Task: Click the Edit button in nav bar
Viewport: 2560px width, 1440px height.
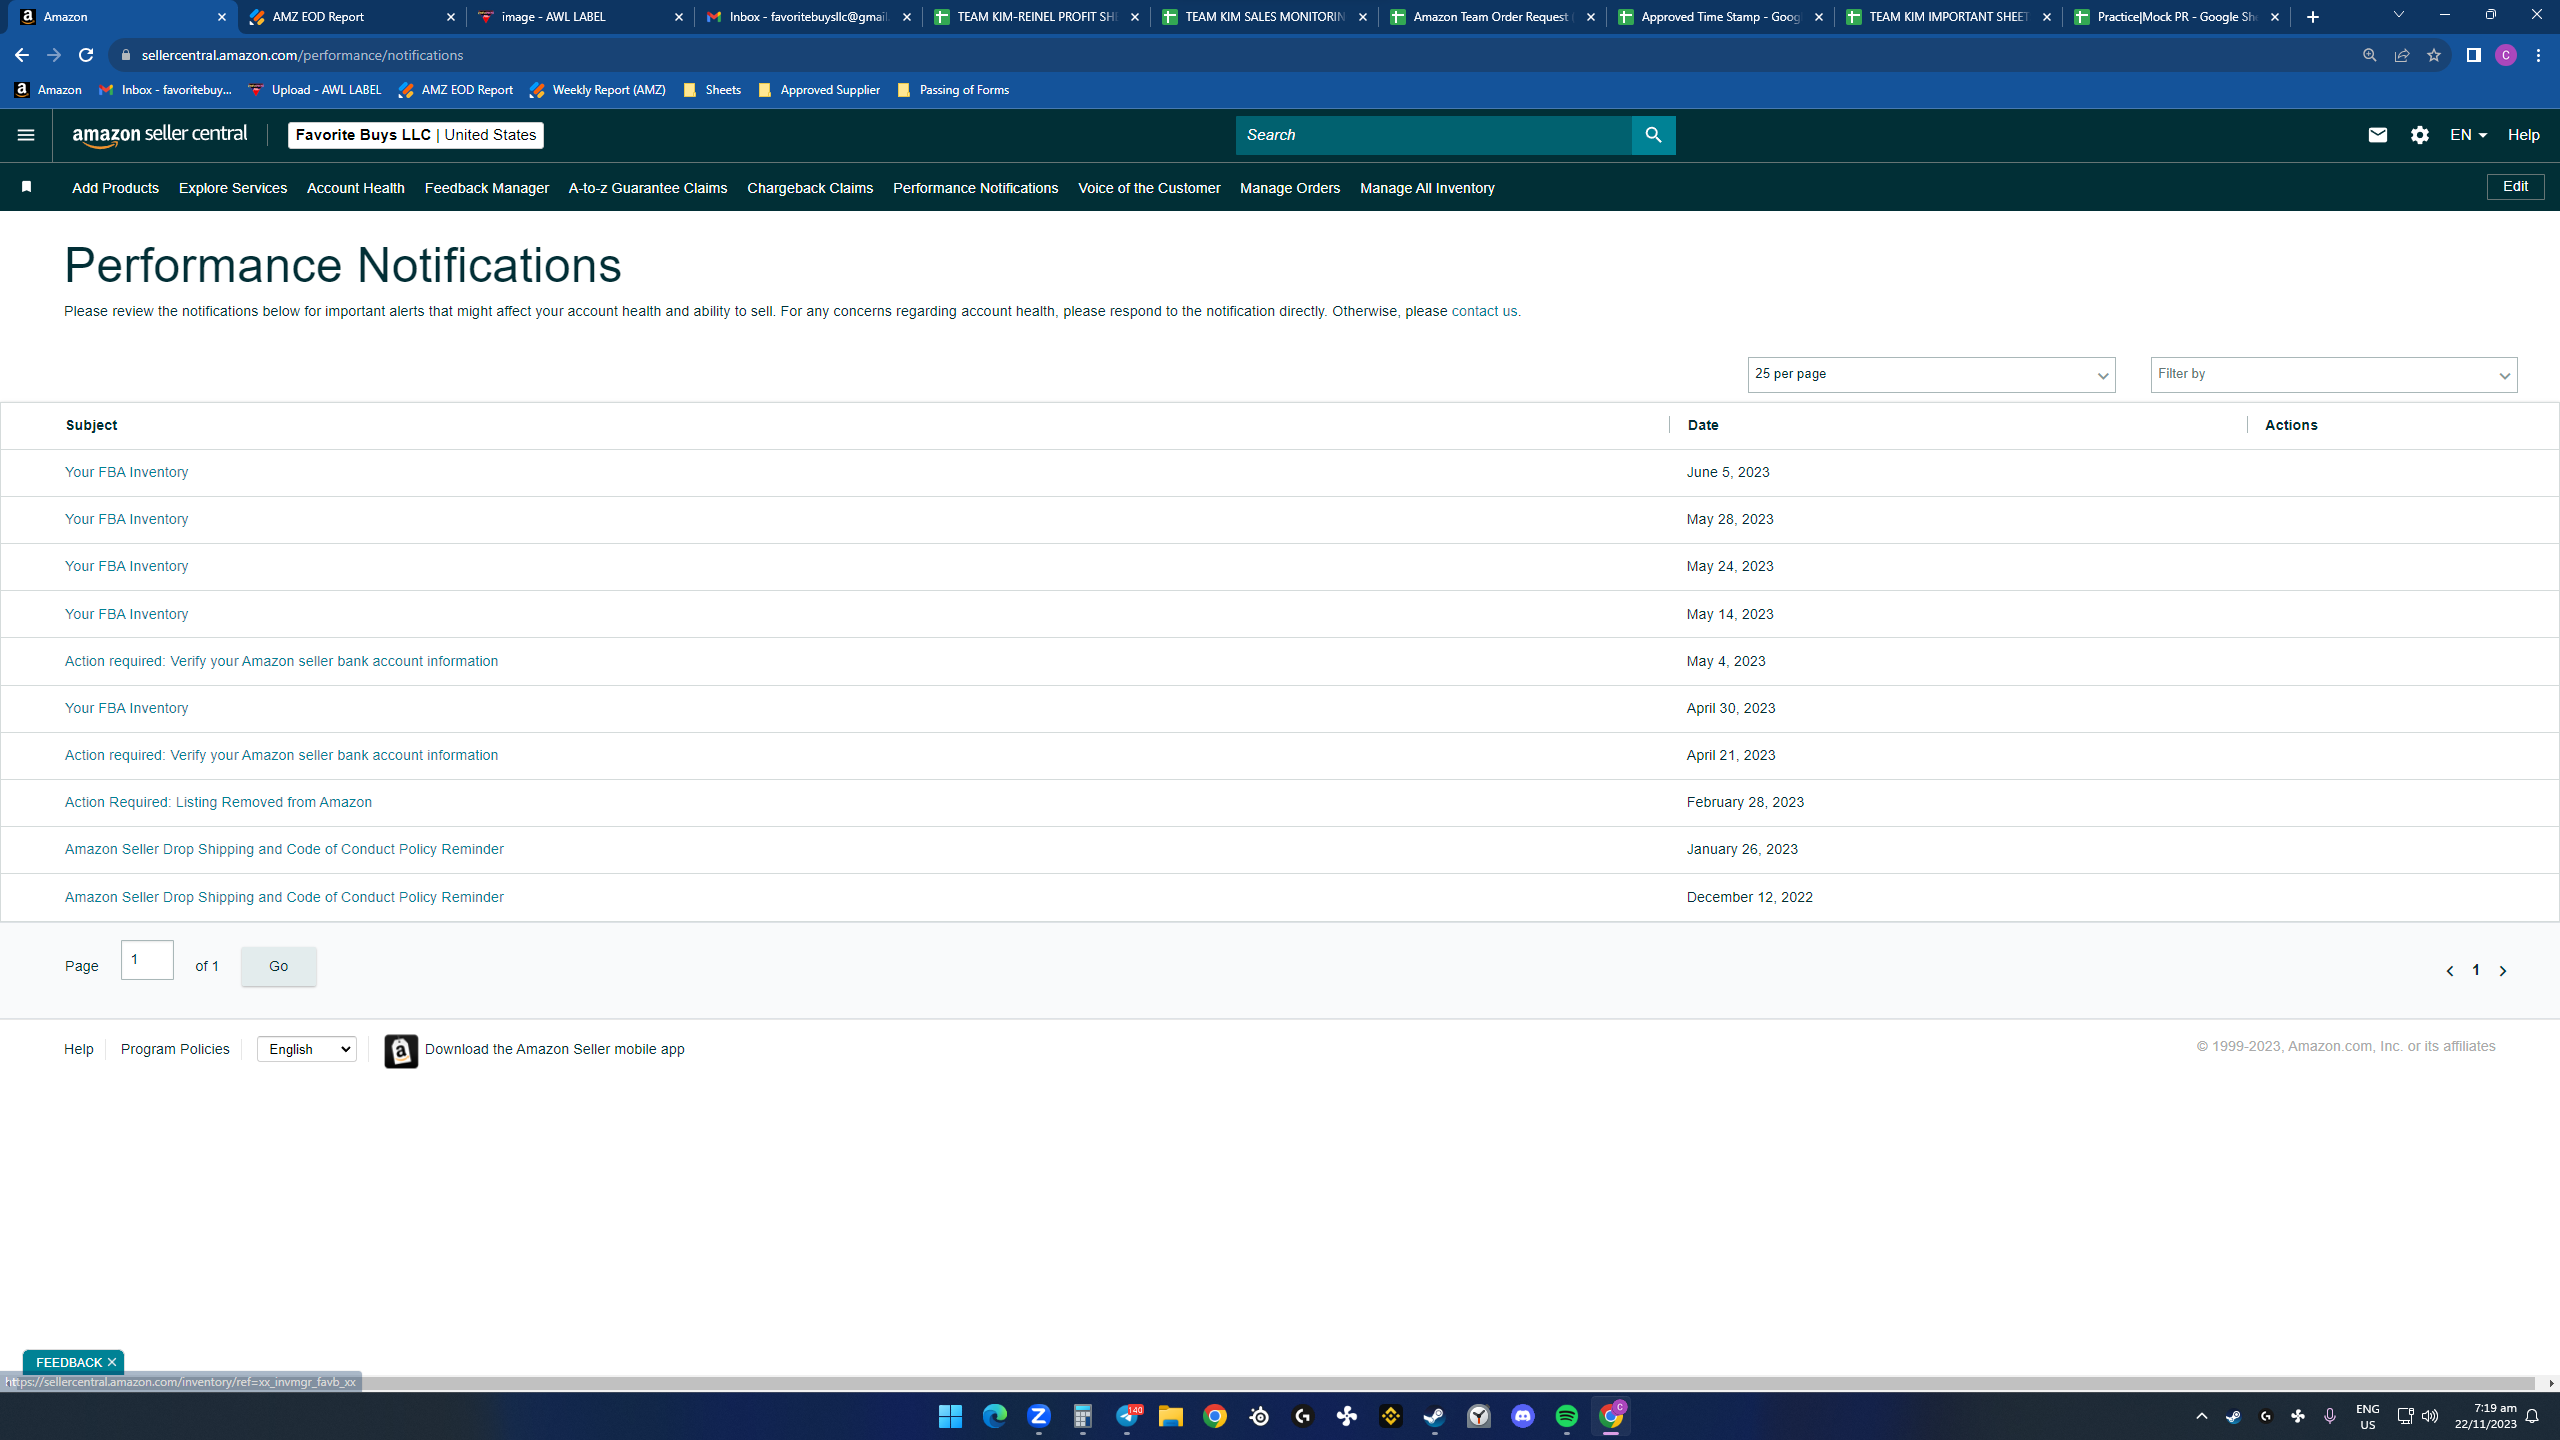Action: [2515, 186]
